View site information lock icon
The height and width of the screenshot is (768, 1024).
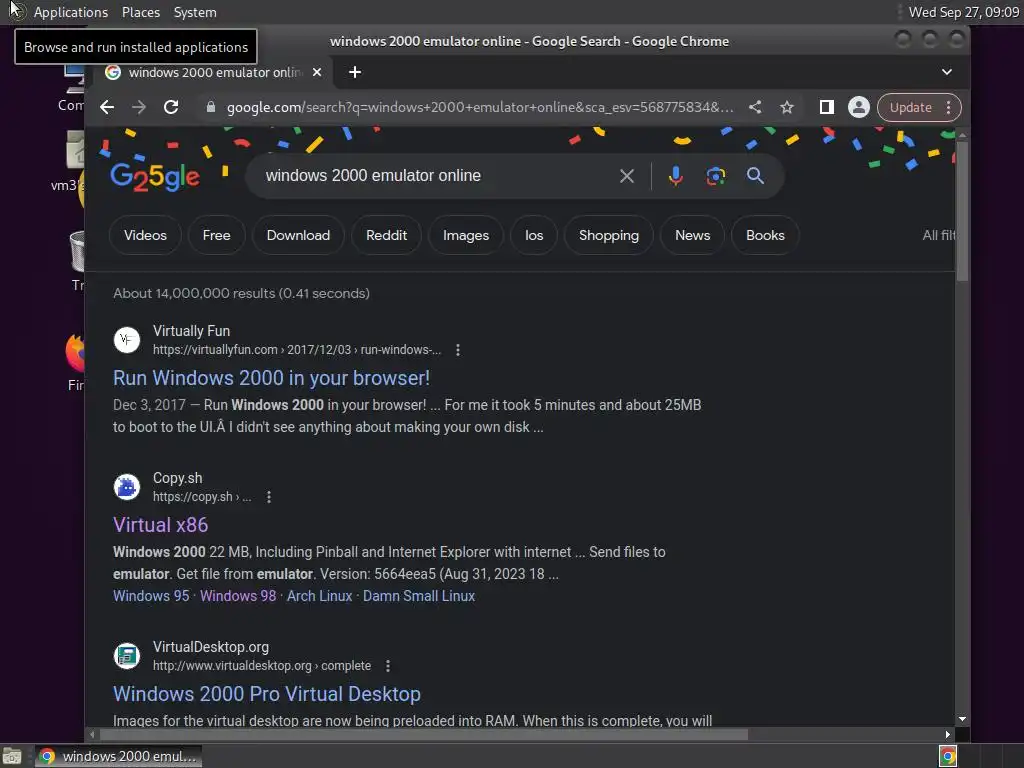[x=210, y=107]
